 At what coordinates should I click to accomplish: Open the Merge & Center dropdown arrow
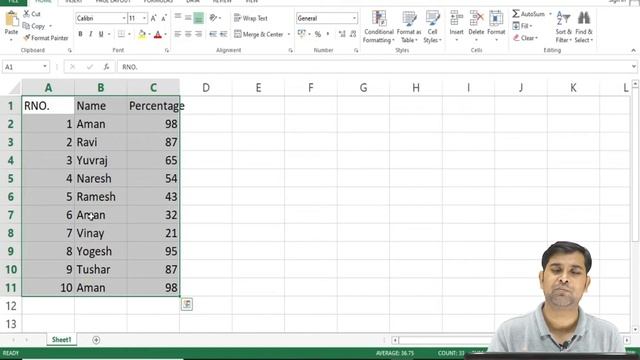[x=289, y=34]
